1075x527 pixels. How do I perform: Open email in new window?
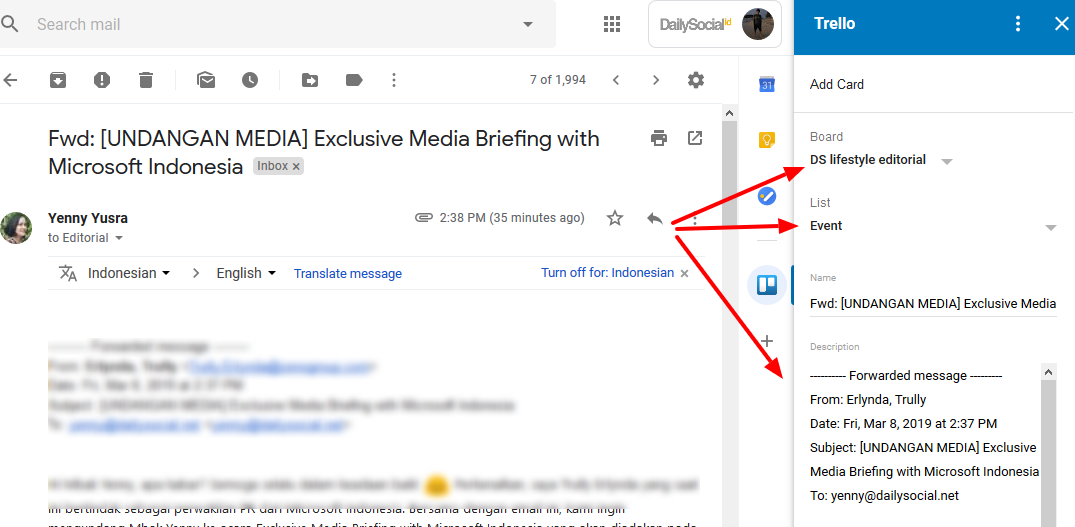pos(694,138)
